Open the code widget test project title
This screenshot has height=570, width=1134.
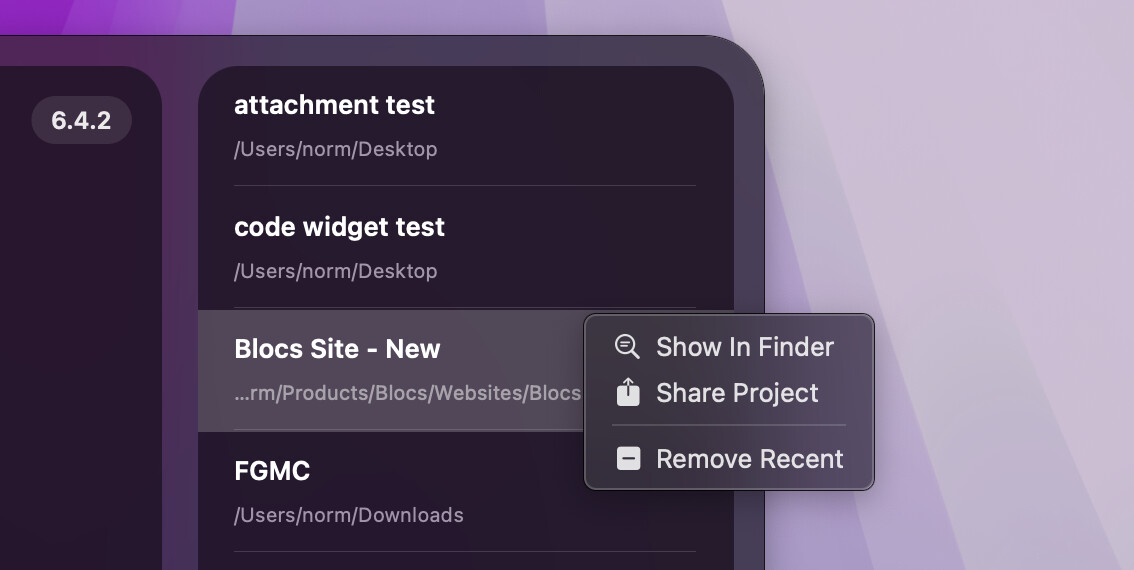(x=339, y=227)
